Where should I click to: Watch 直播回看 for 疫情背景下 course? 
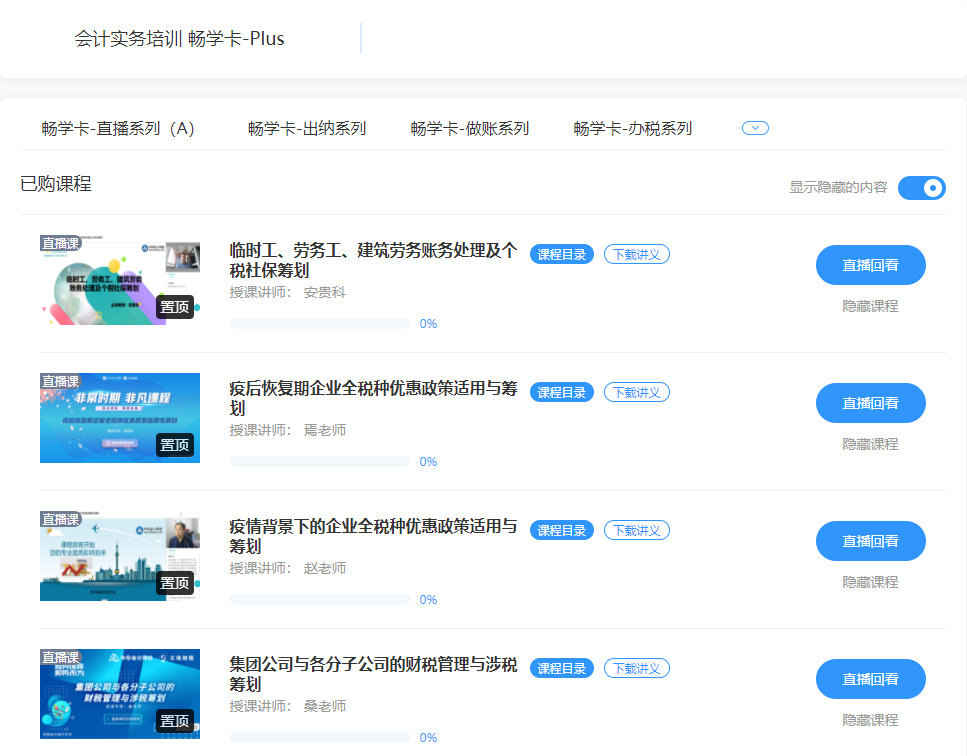[870, 541]
